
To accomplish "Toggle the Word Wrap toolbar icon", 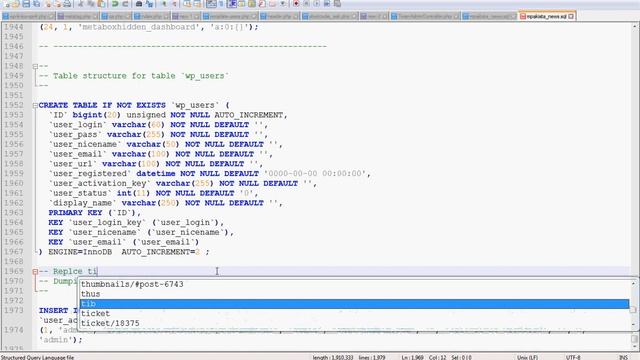I will 211,4.
